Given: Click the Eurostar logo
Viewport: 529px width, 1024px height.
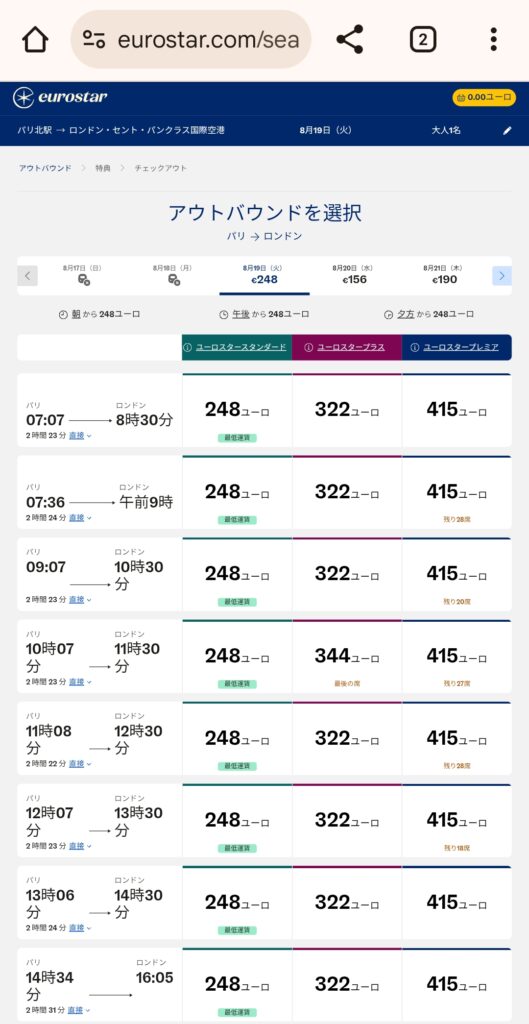Looking at the screenshot, I should pos(59,98).
